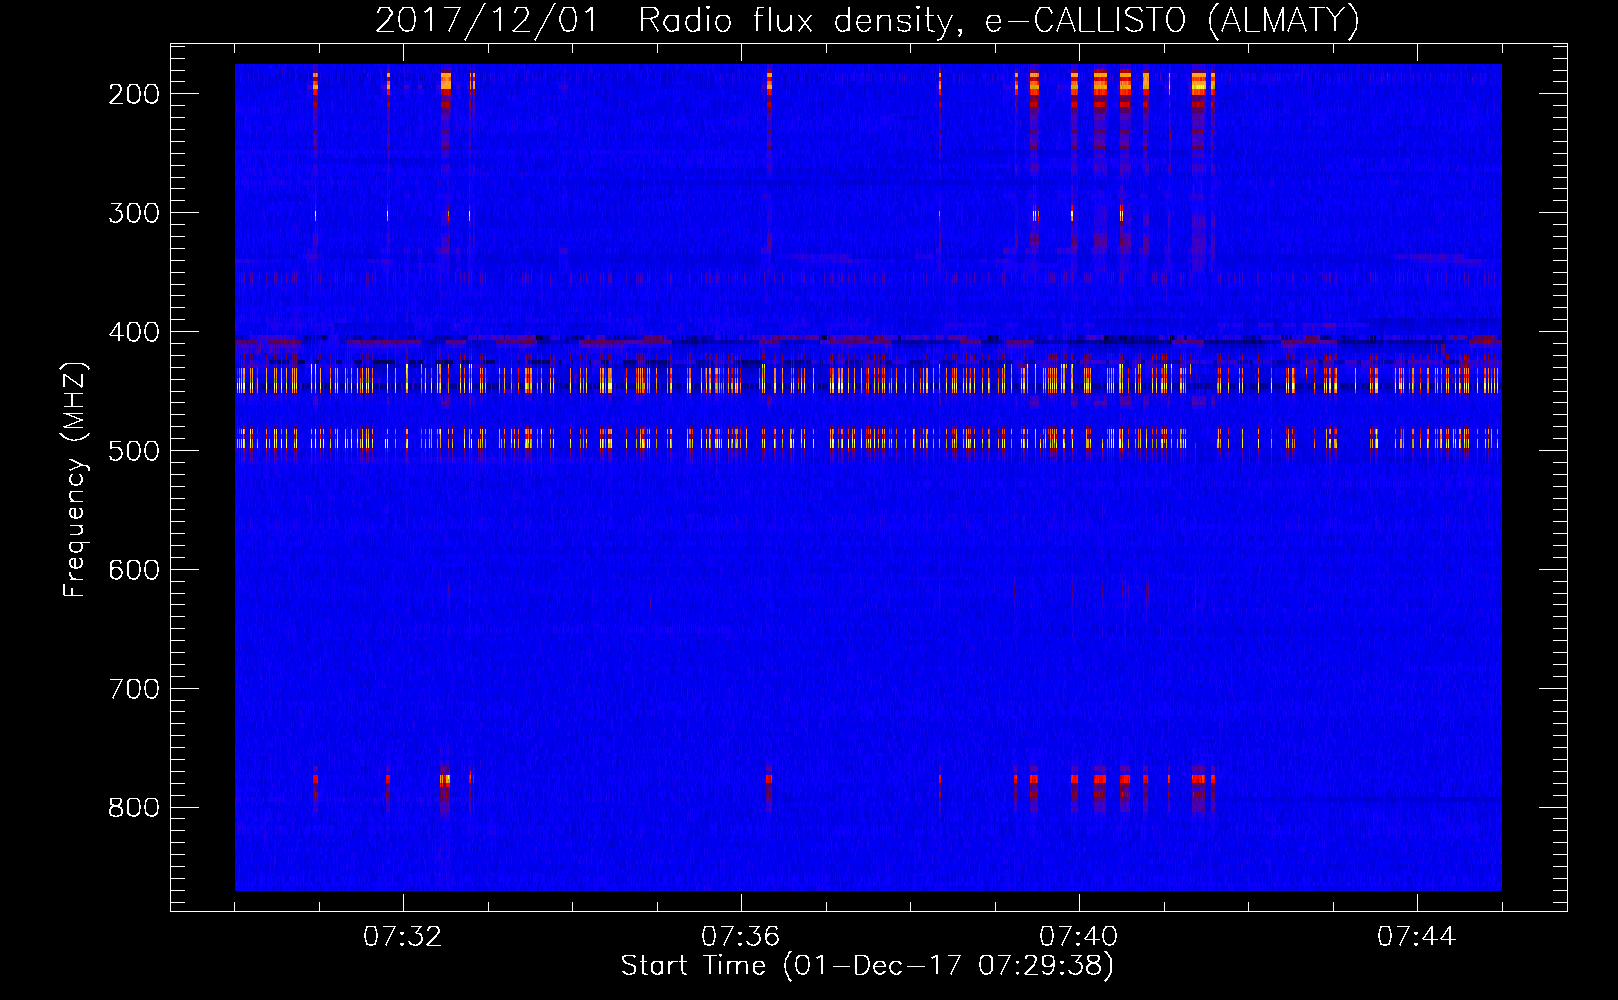Click the Frequency (MHZ) axis label
The height and width of the screenshot is (1000, 1618).
click(75, 479)
